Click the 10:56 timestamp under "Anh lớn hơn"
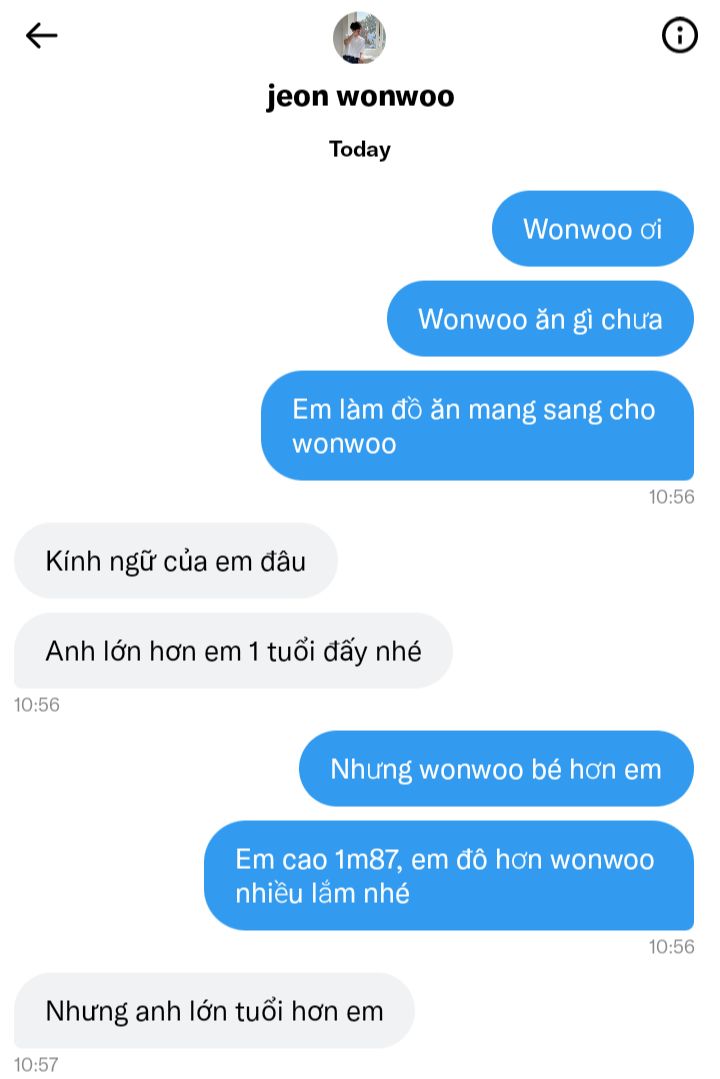This screenshot has height=1079, width=720. pyautogui.click(x=37, y=705)
